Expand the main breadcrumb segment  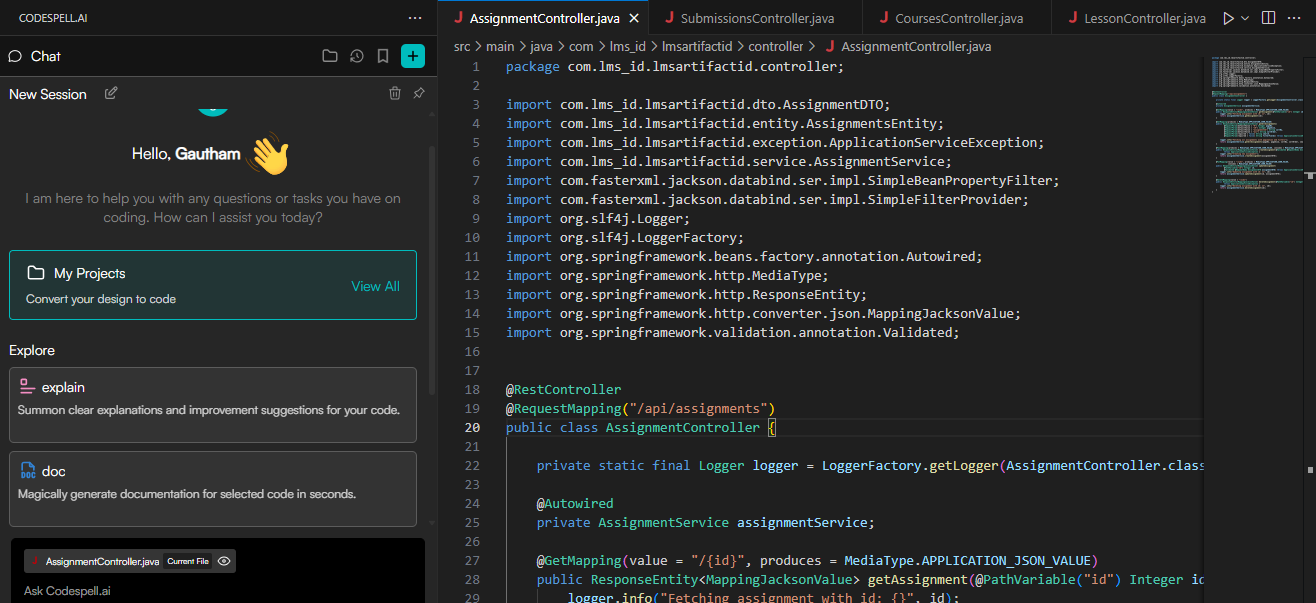click(500, 46)
